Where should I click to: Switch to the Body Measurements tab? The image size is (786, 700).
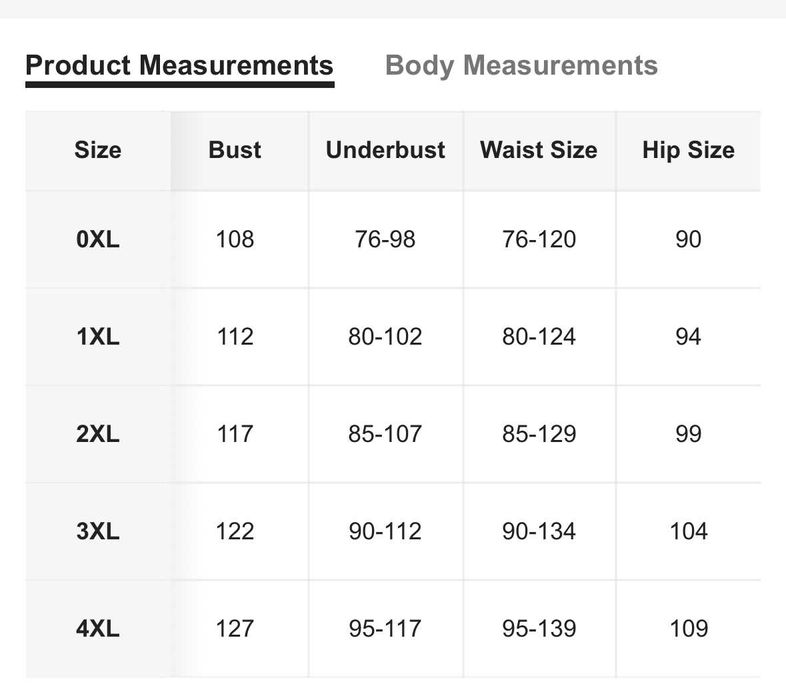tap(521, 66)
